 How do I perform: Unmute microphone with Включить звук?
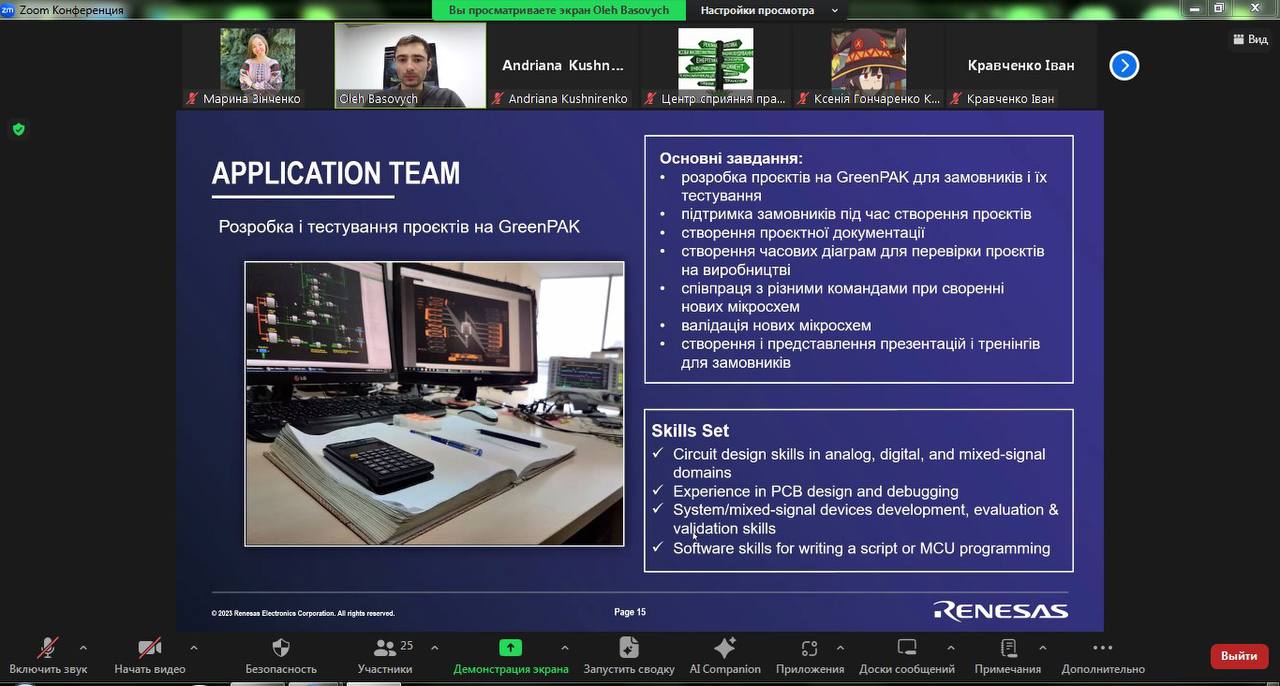(x=47, y=648)
